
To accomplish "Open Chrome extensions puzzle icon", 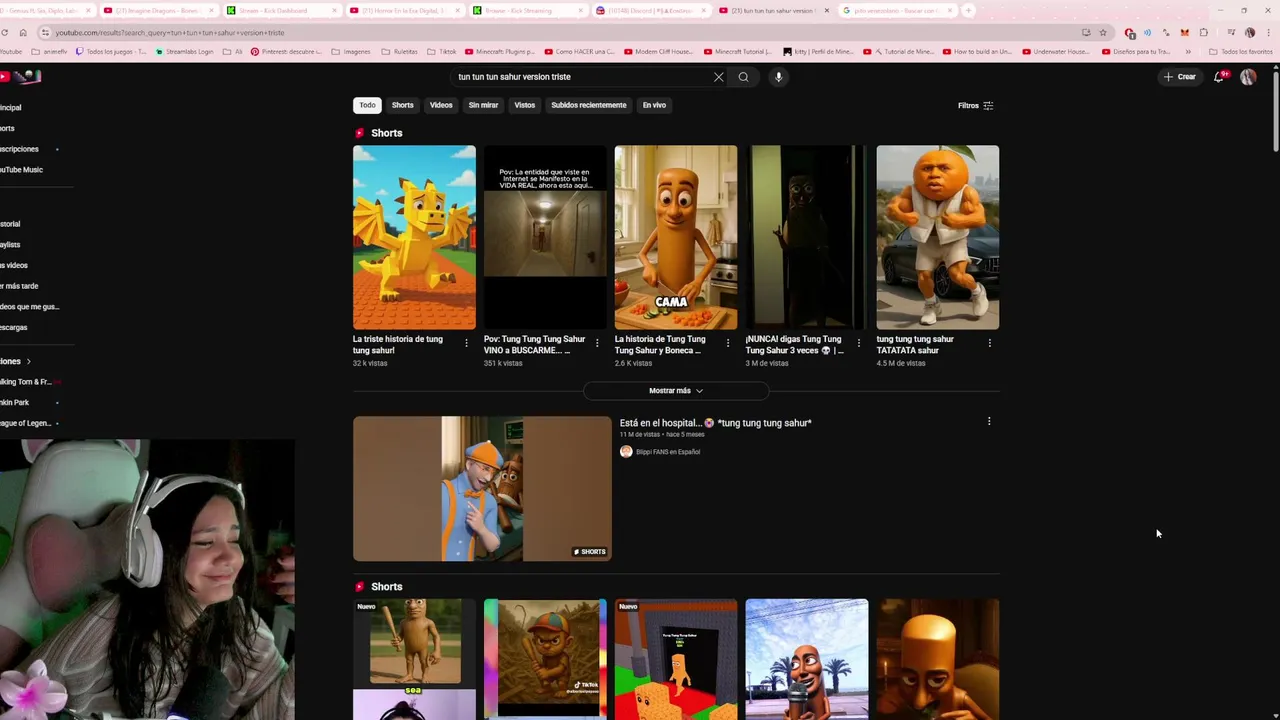I will 1204,32.
